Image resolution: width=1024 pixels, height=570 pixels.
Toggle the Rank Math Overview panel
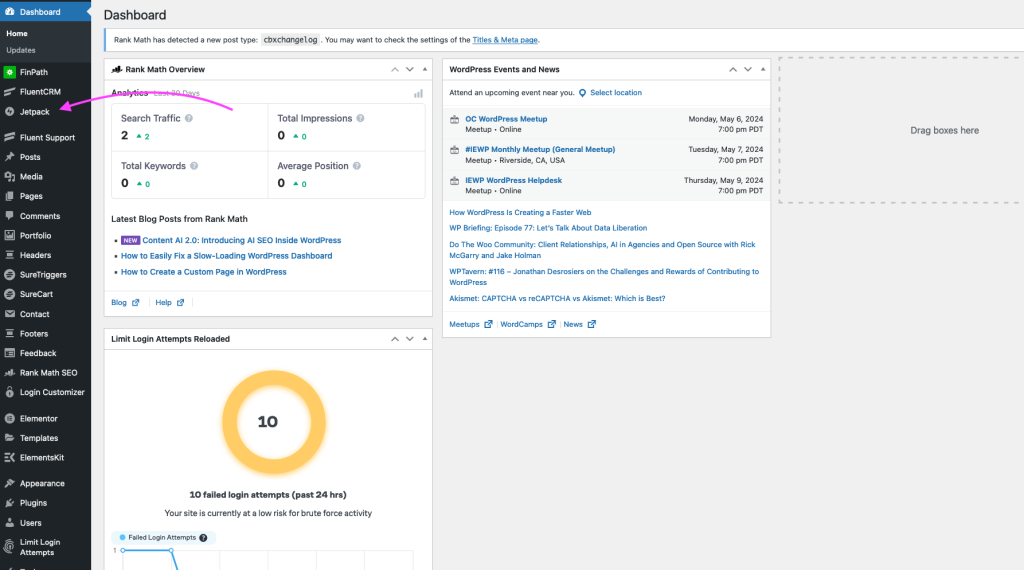point(424,70)
